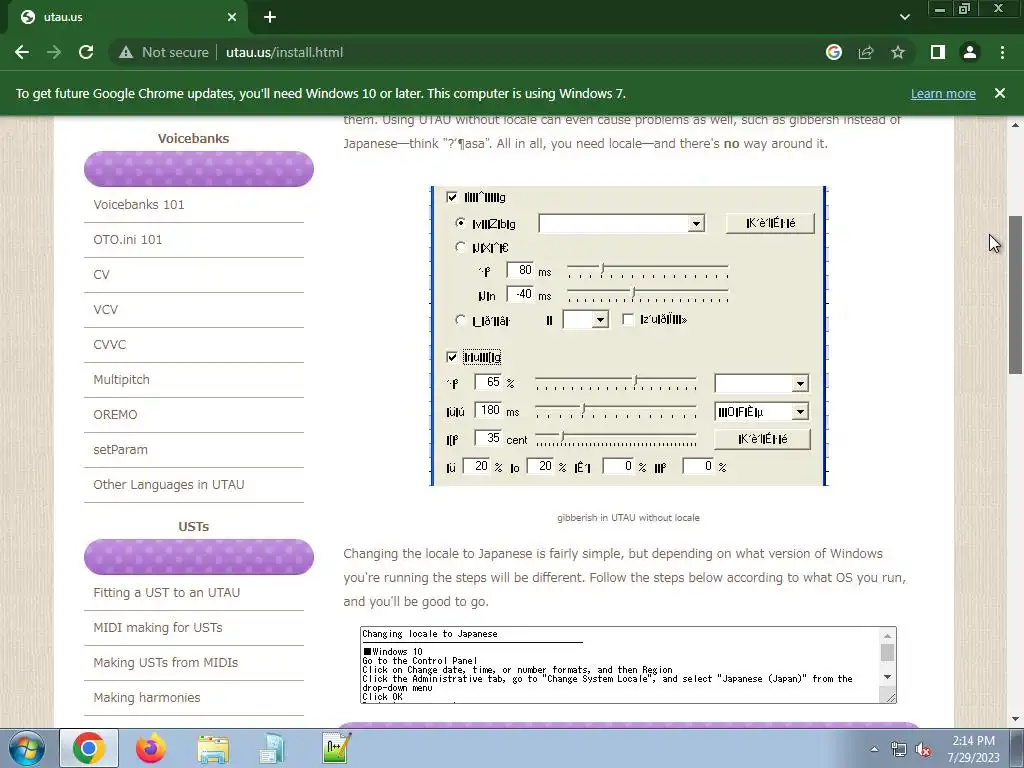1024x768 pixels.
Task: Click the caption 'gibberish in UTAU without locale'
Action: [x=628, y=518]
